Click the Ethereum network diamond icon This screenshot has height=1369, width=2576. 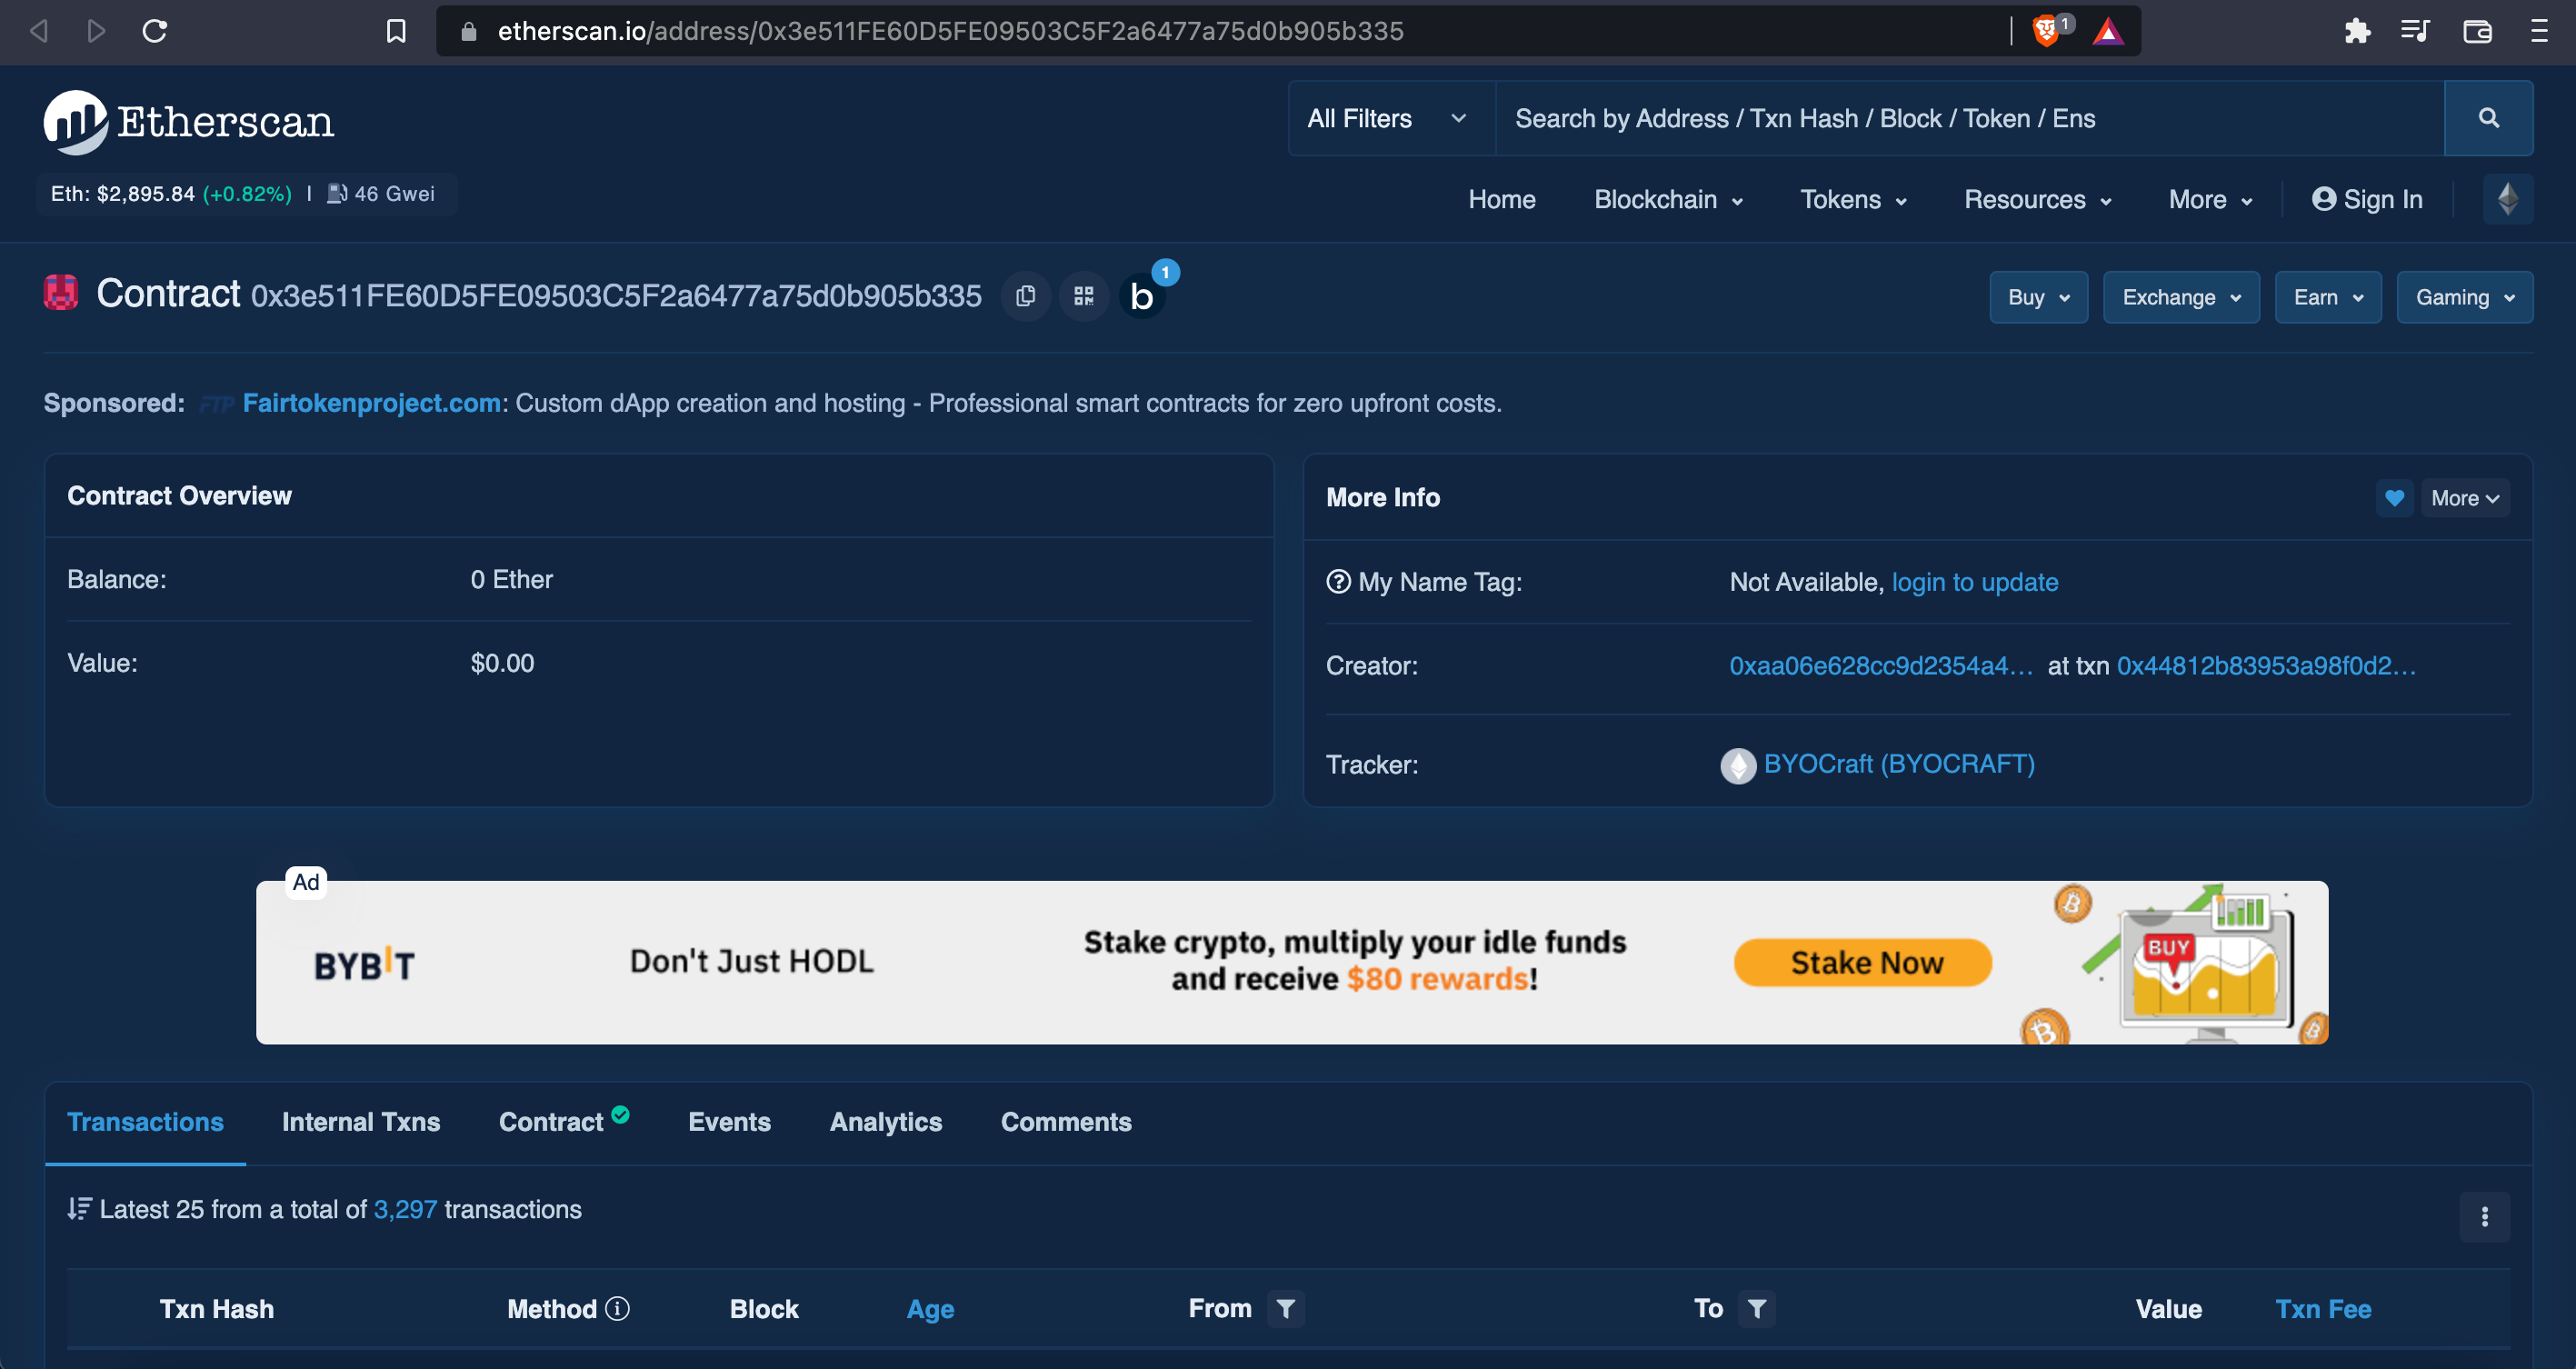pos(2507,199)
